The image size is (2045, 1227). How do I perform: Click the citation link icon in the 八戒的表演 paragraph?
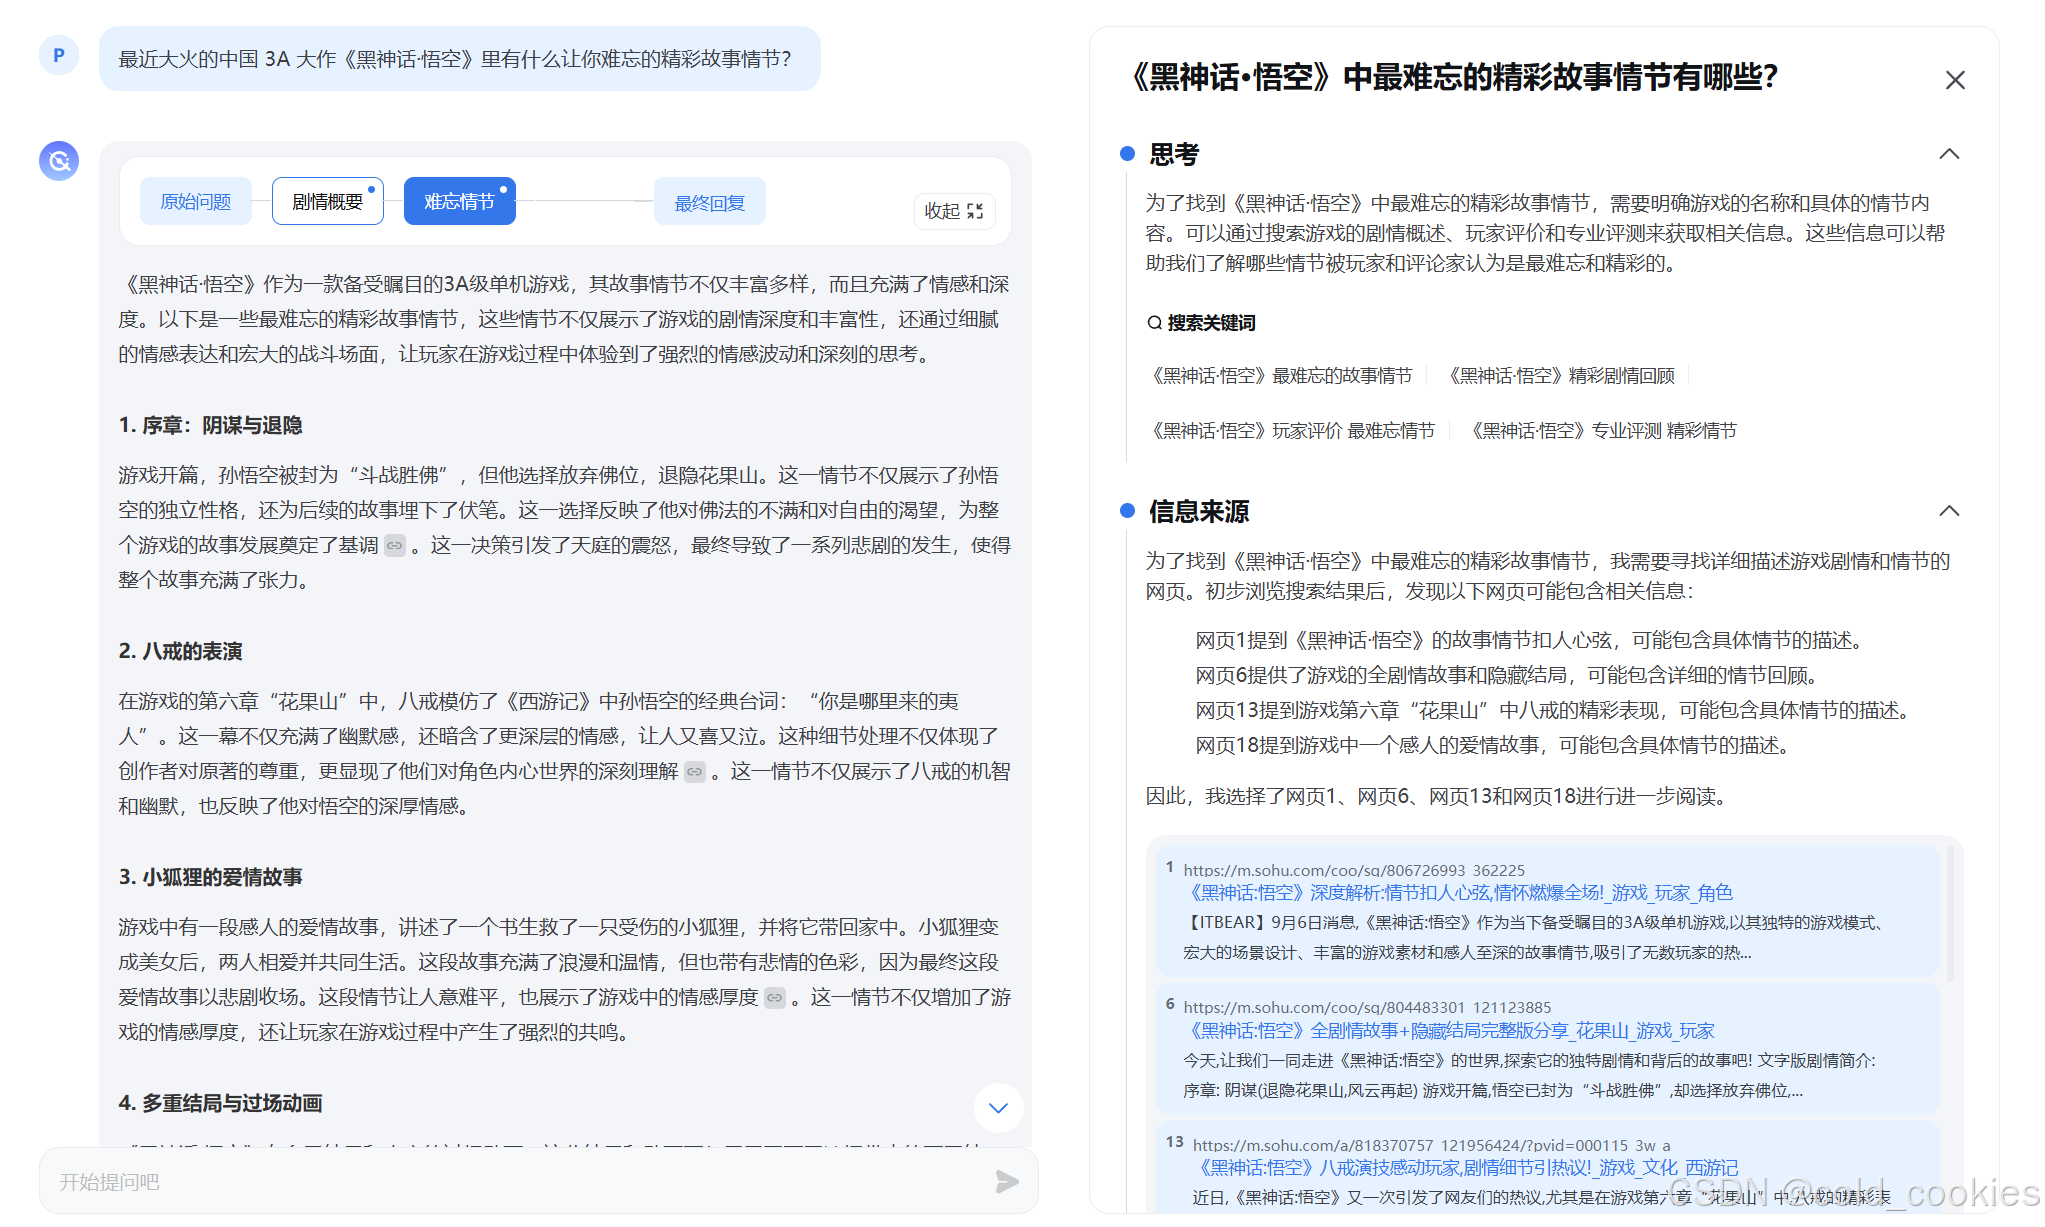pyautogui.click(x=695, y=771)
